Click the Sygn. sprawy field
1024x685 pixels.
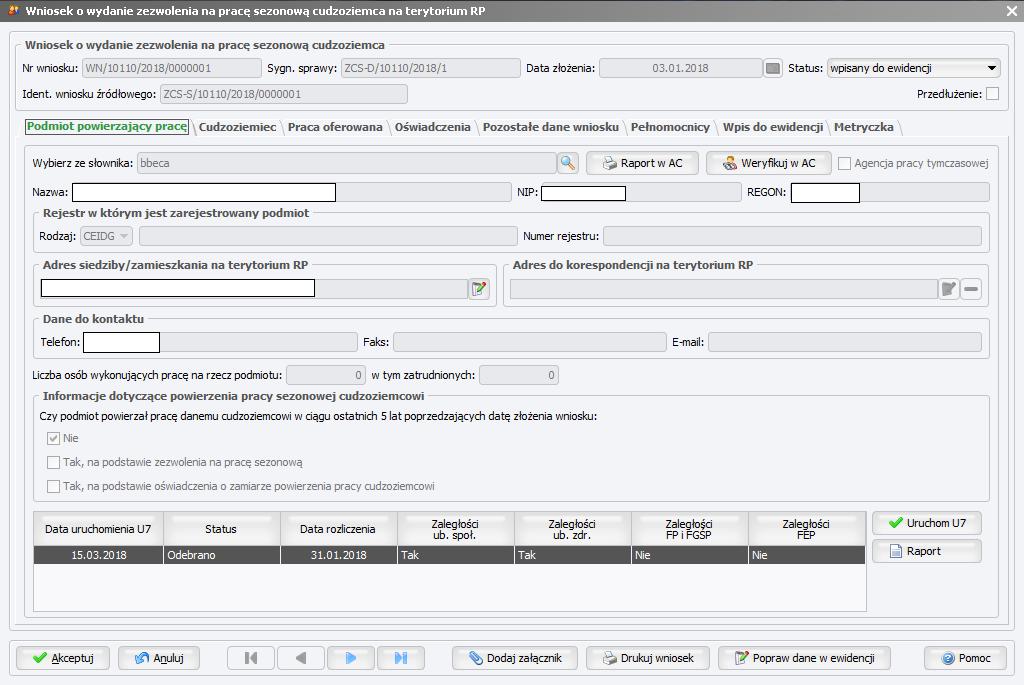pyautogui.click(x=430, y=68)
